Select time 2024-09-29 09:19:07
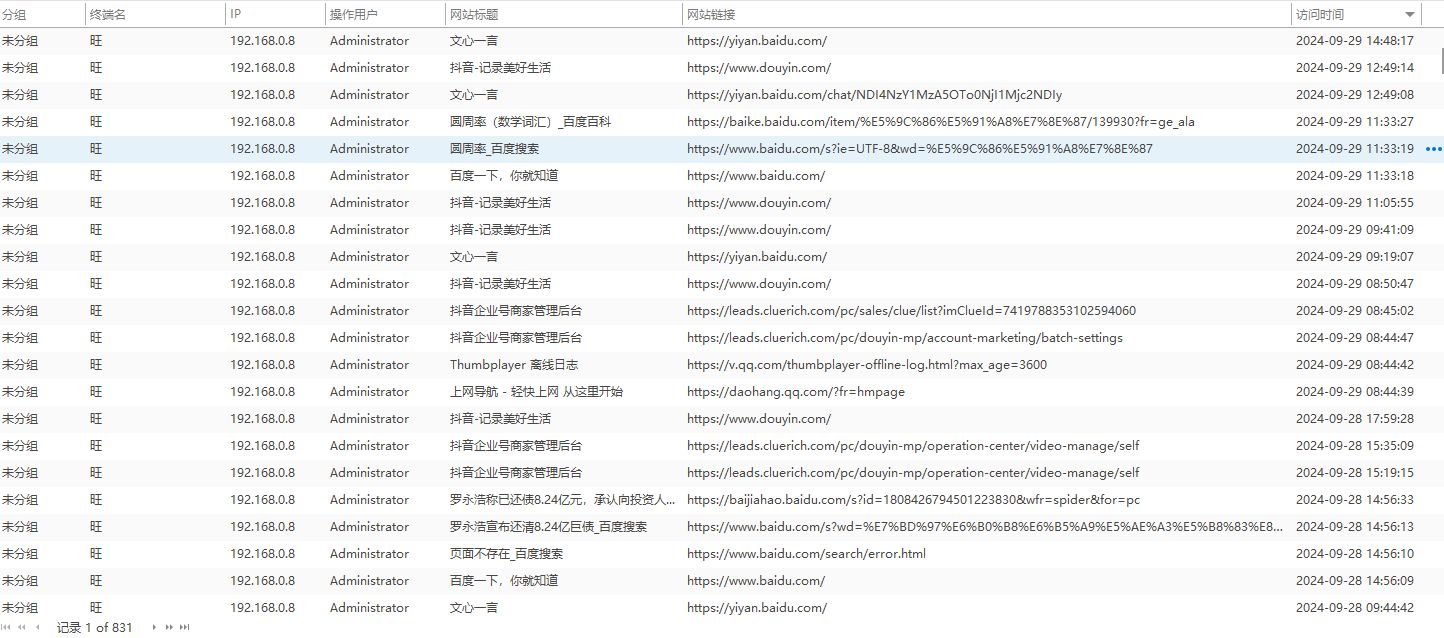This screenshot has height=638, width=1444. [x=1355, y=257]
